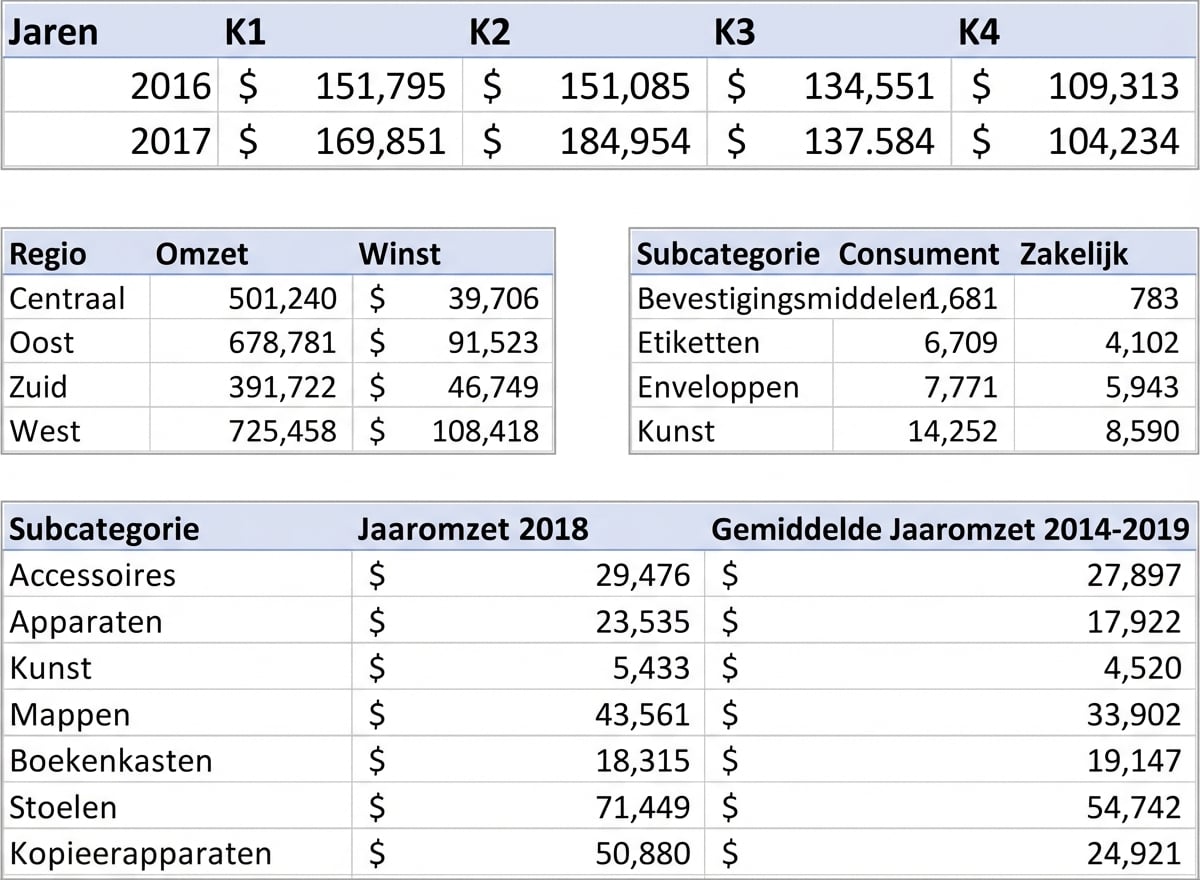The width and height of the screenshot is (1200, 880).
Task: Click the K2 column header
Action: click(489, 32)
